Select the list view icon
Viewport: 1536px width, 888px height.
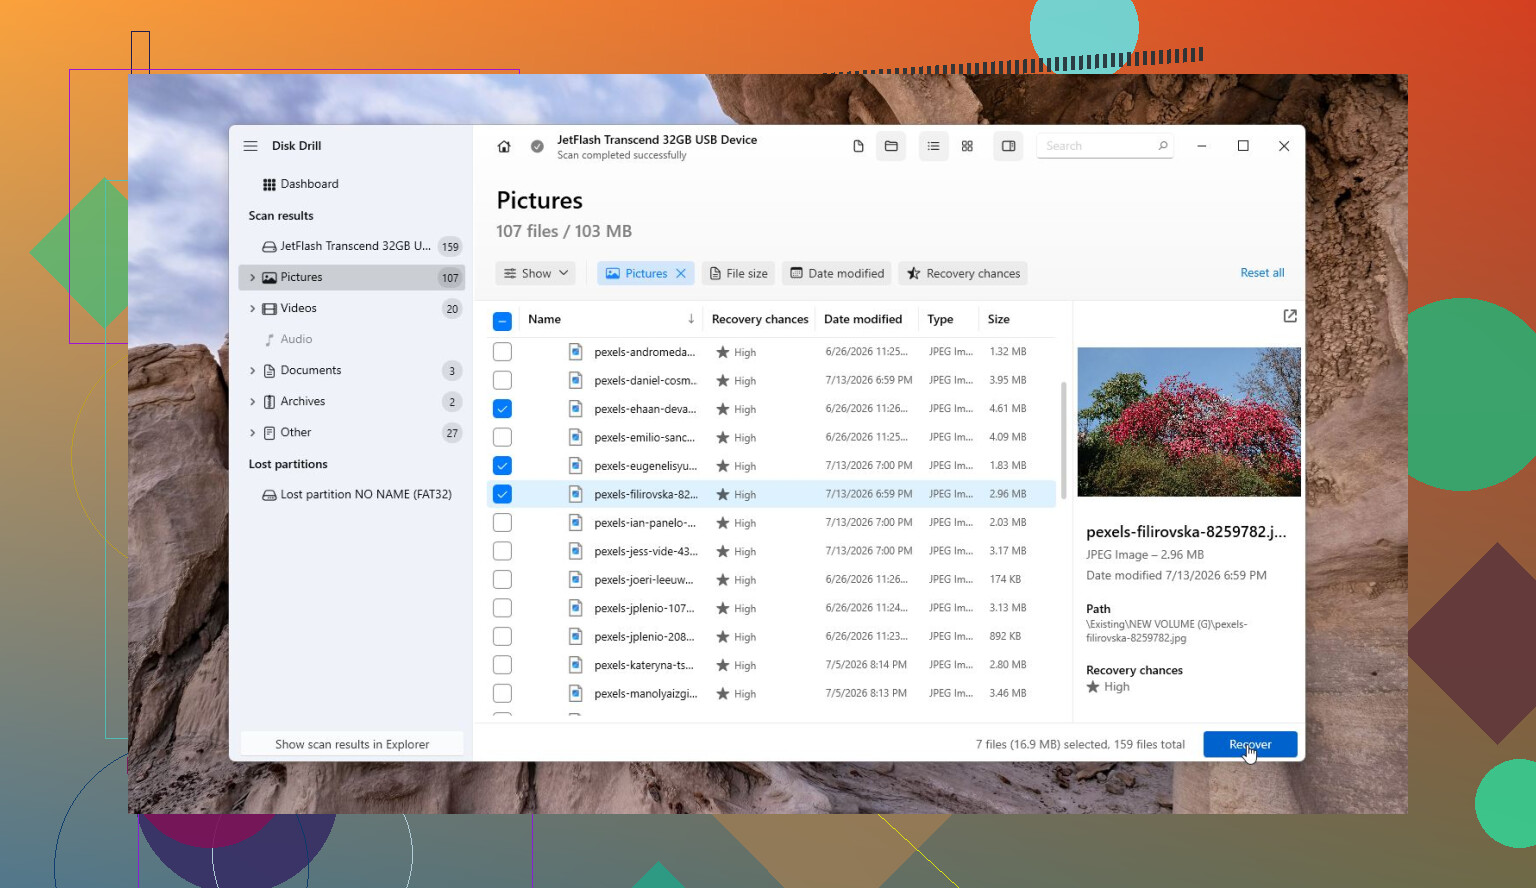click(933, 146)
